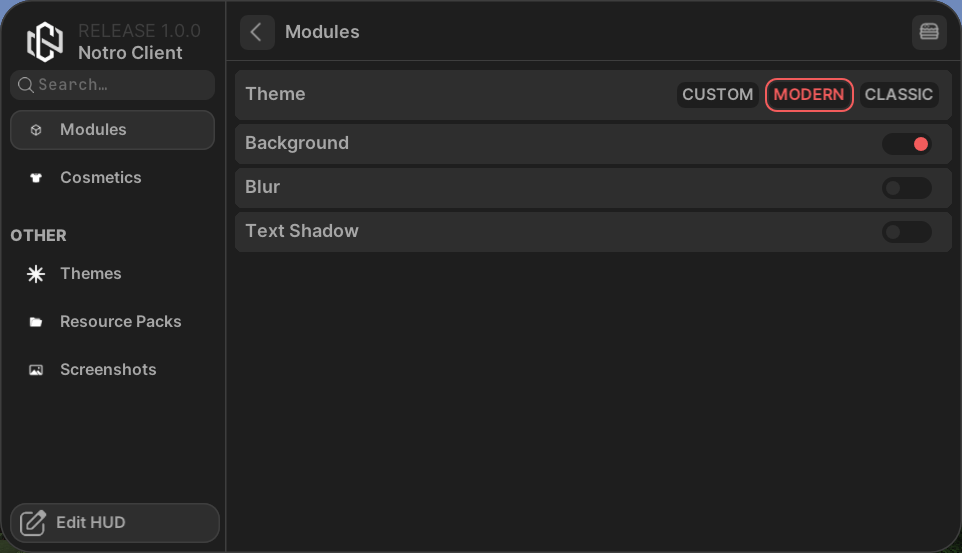
Task: Enable the Blur toggle
Action: (906, 188)
